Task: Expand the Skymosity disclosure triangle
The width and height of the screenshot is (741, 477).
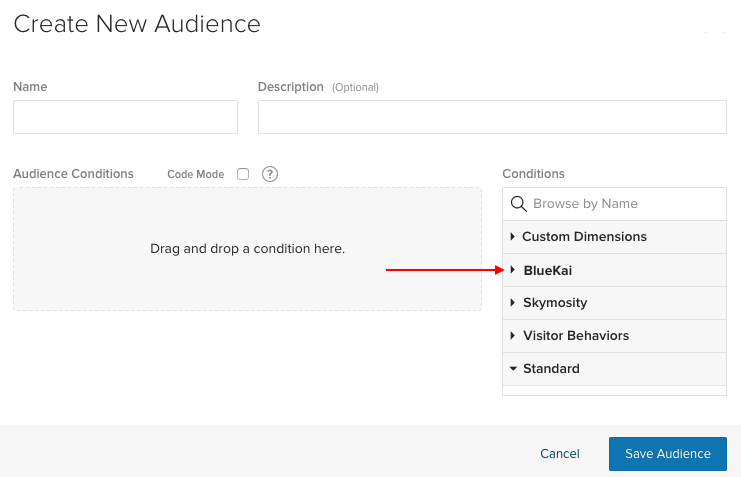Action: [512, 303]
